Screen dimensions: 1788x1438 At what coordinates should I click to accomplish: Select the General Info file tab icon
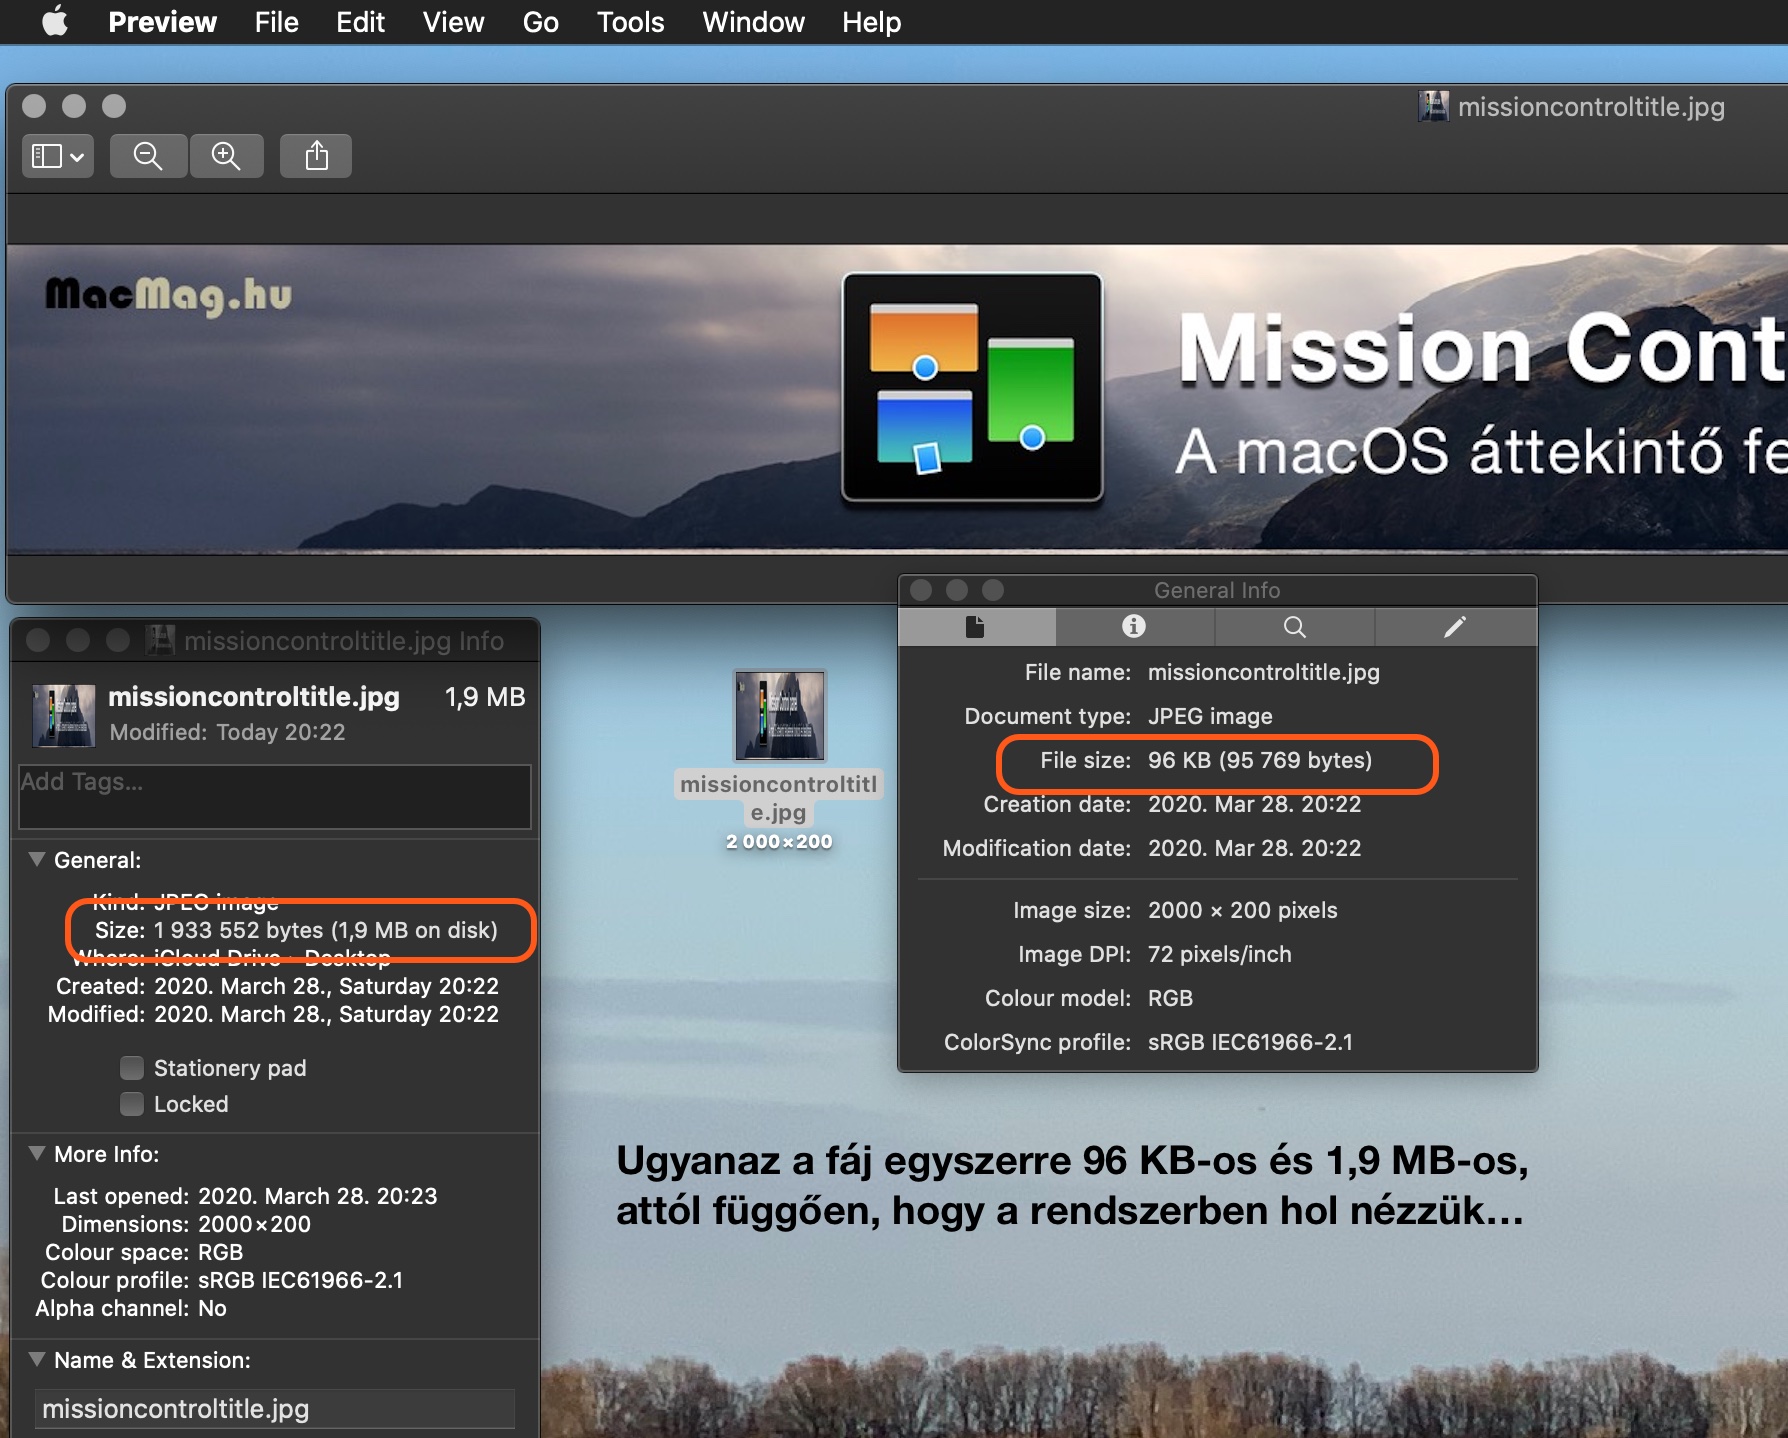coord(976,627)
